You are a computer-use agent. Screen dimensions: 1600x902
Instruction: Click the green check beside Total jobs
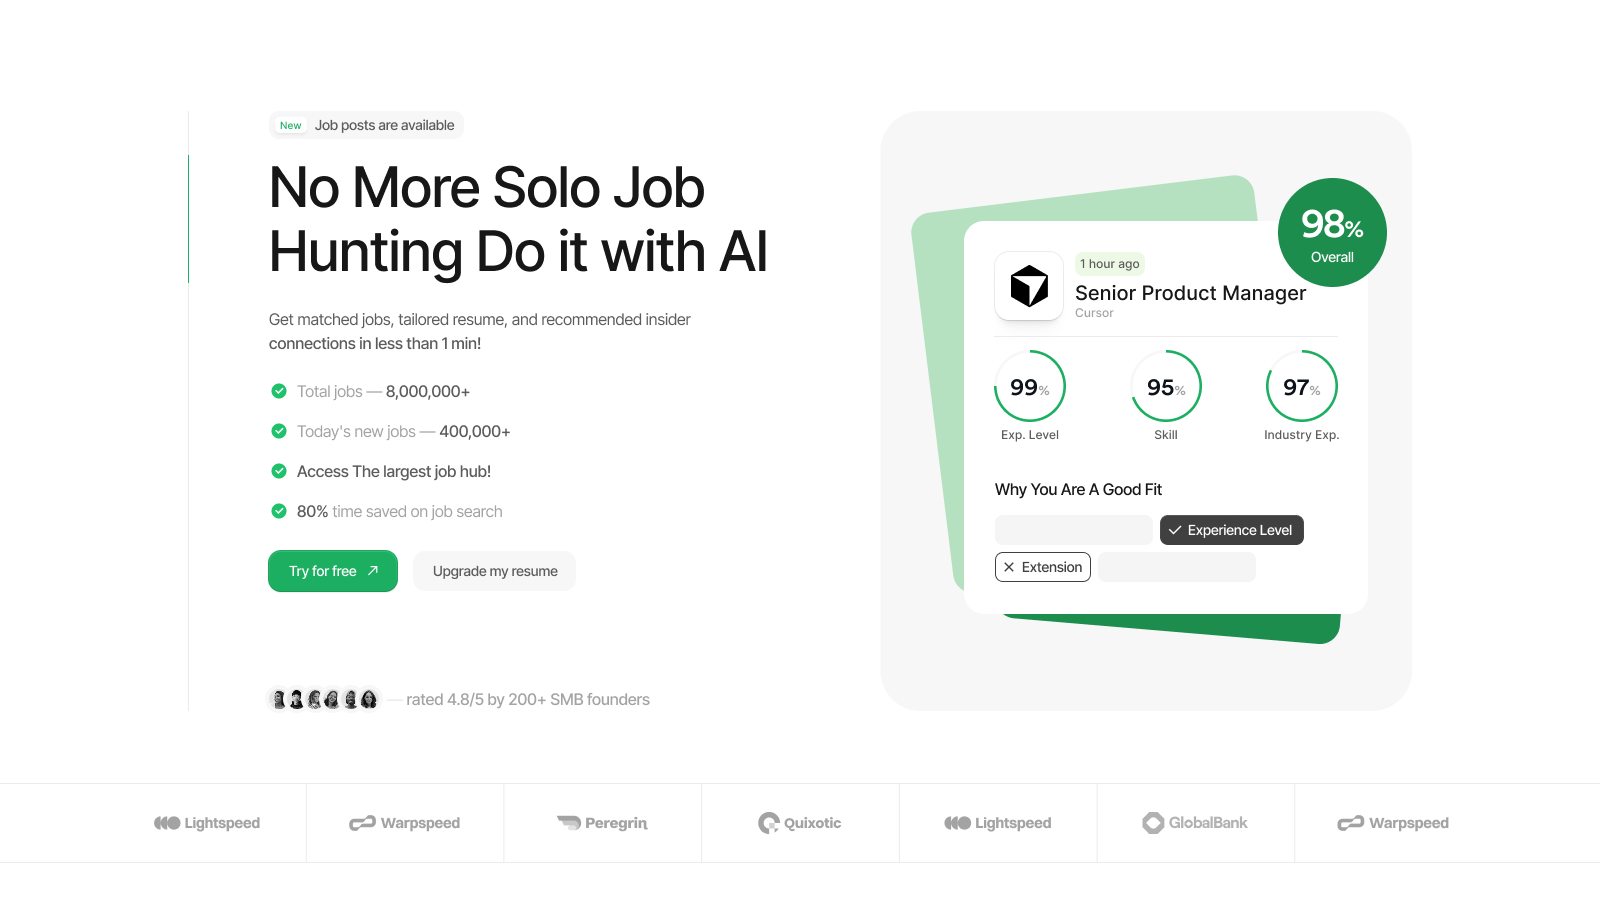(279, 391)
